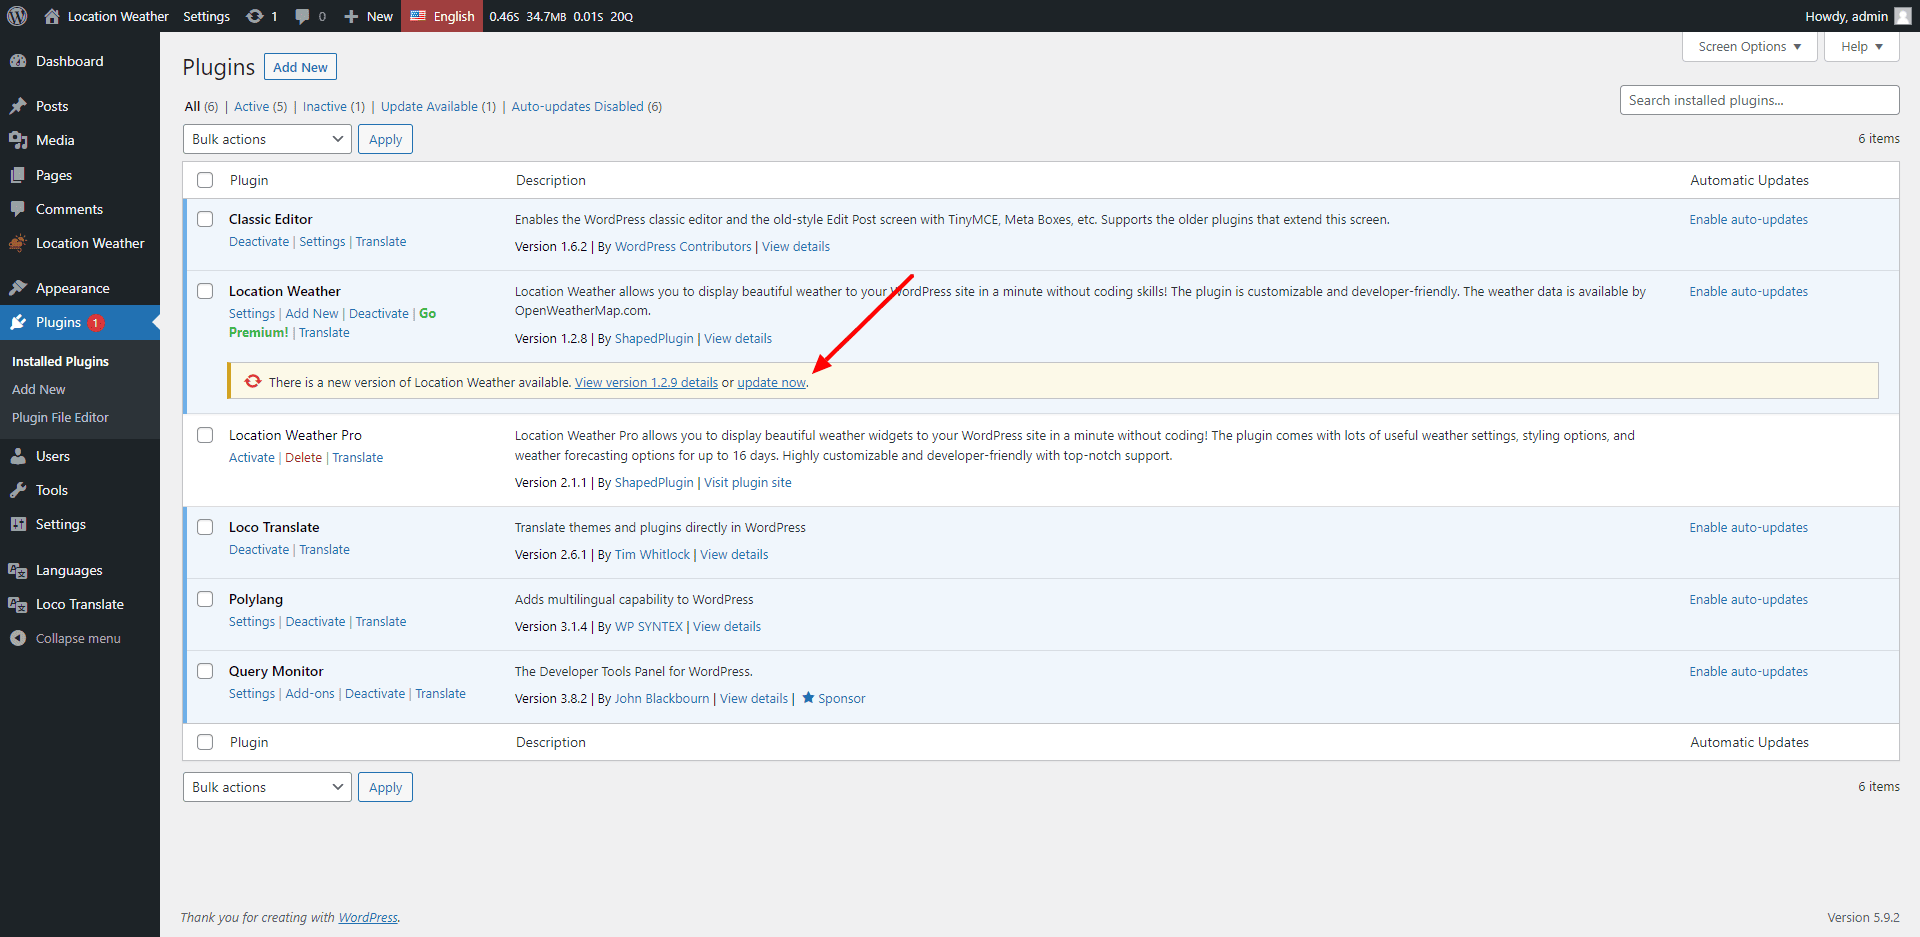The image size is (1920, 937).
Task: Click the Media icon in sidebar
Action: point(18,140)
